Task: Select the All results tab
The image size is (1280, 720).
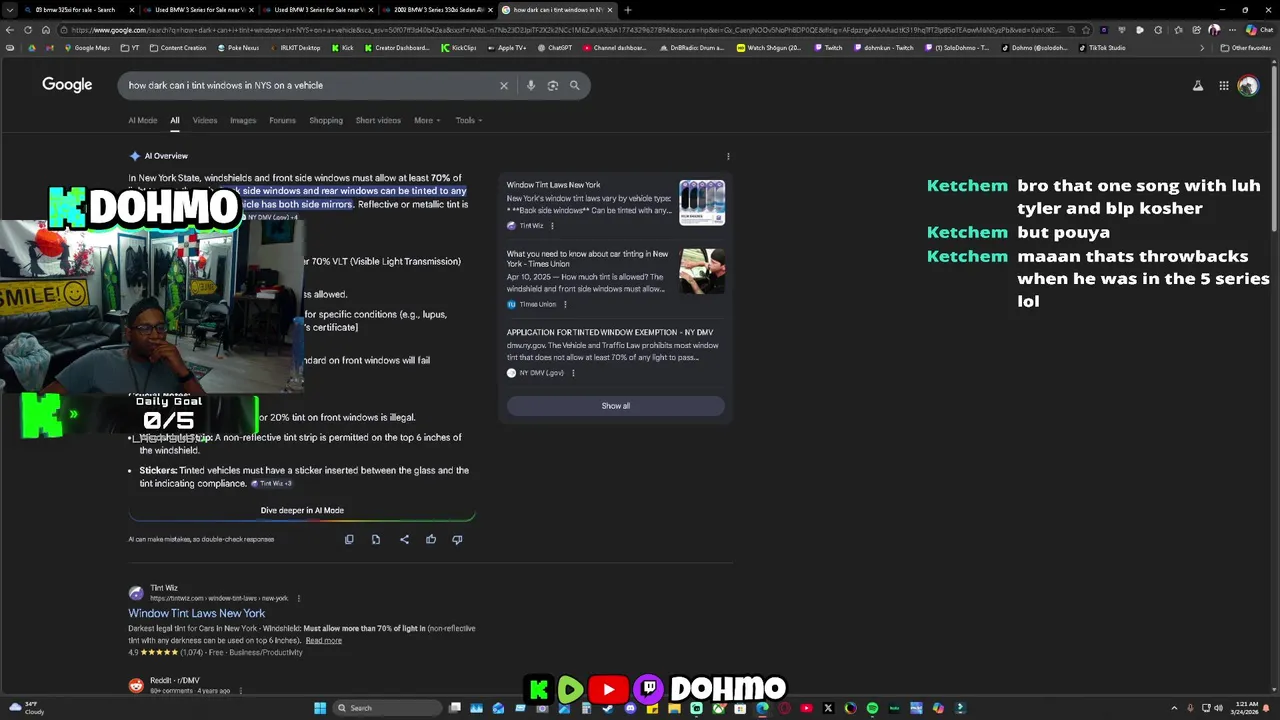Action: tap(174, 120)
